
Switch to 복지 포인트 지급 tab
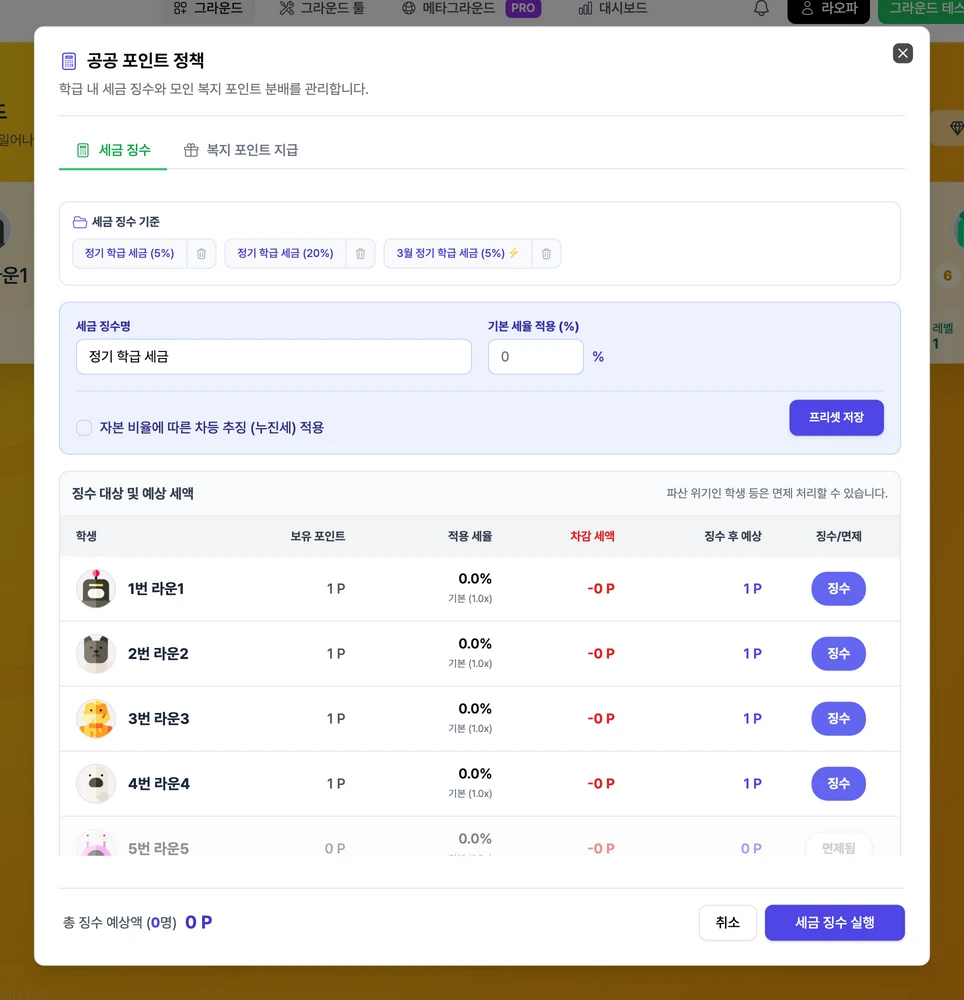pyautogui.click(x=241, y=150)
